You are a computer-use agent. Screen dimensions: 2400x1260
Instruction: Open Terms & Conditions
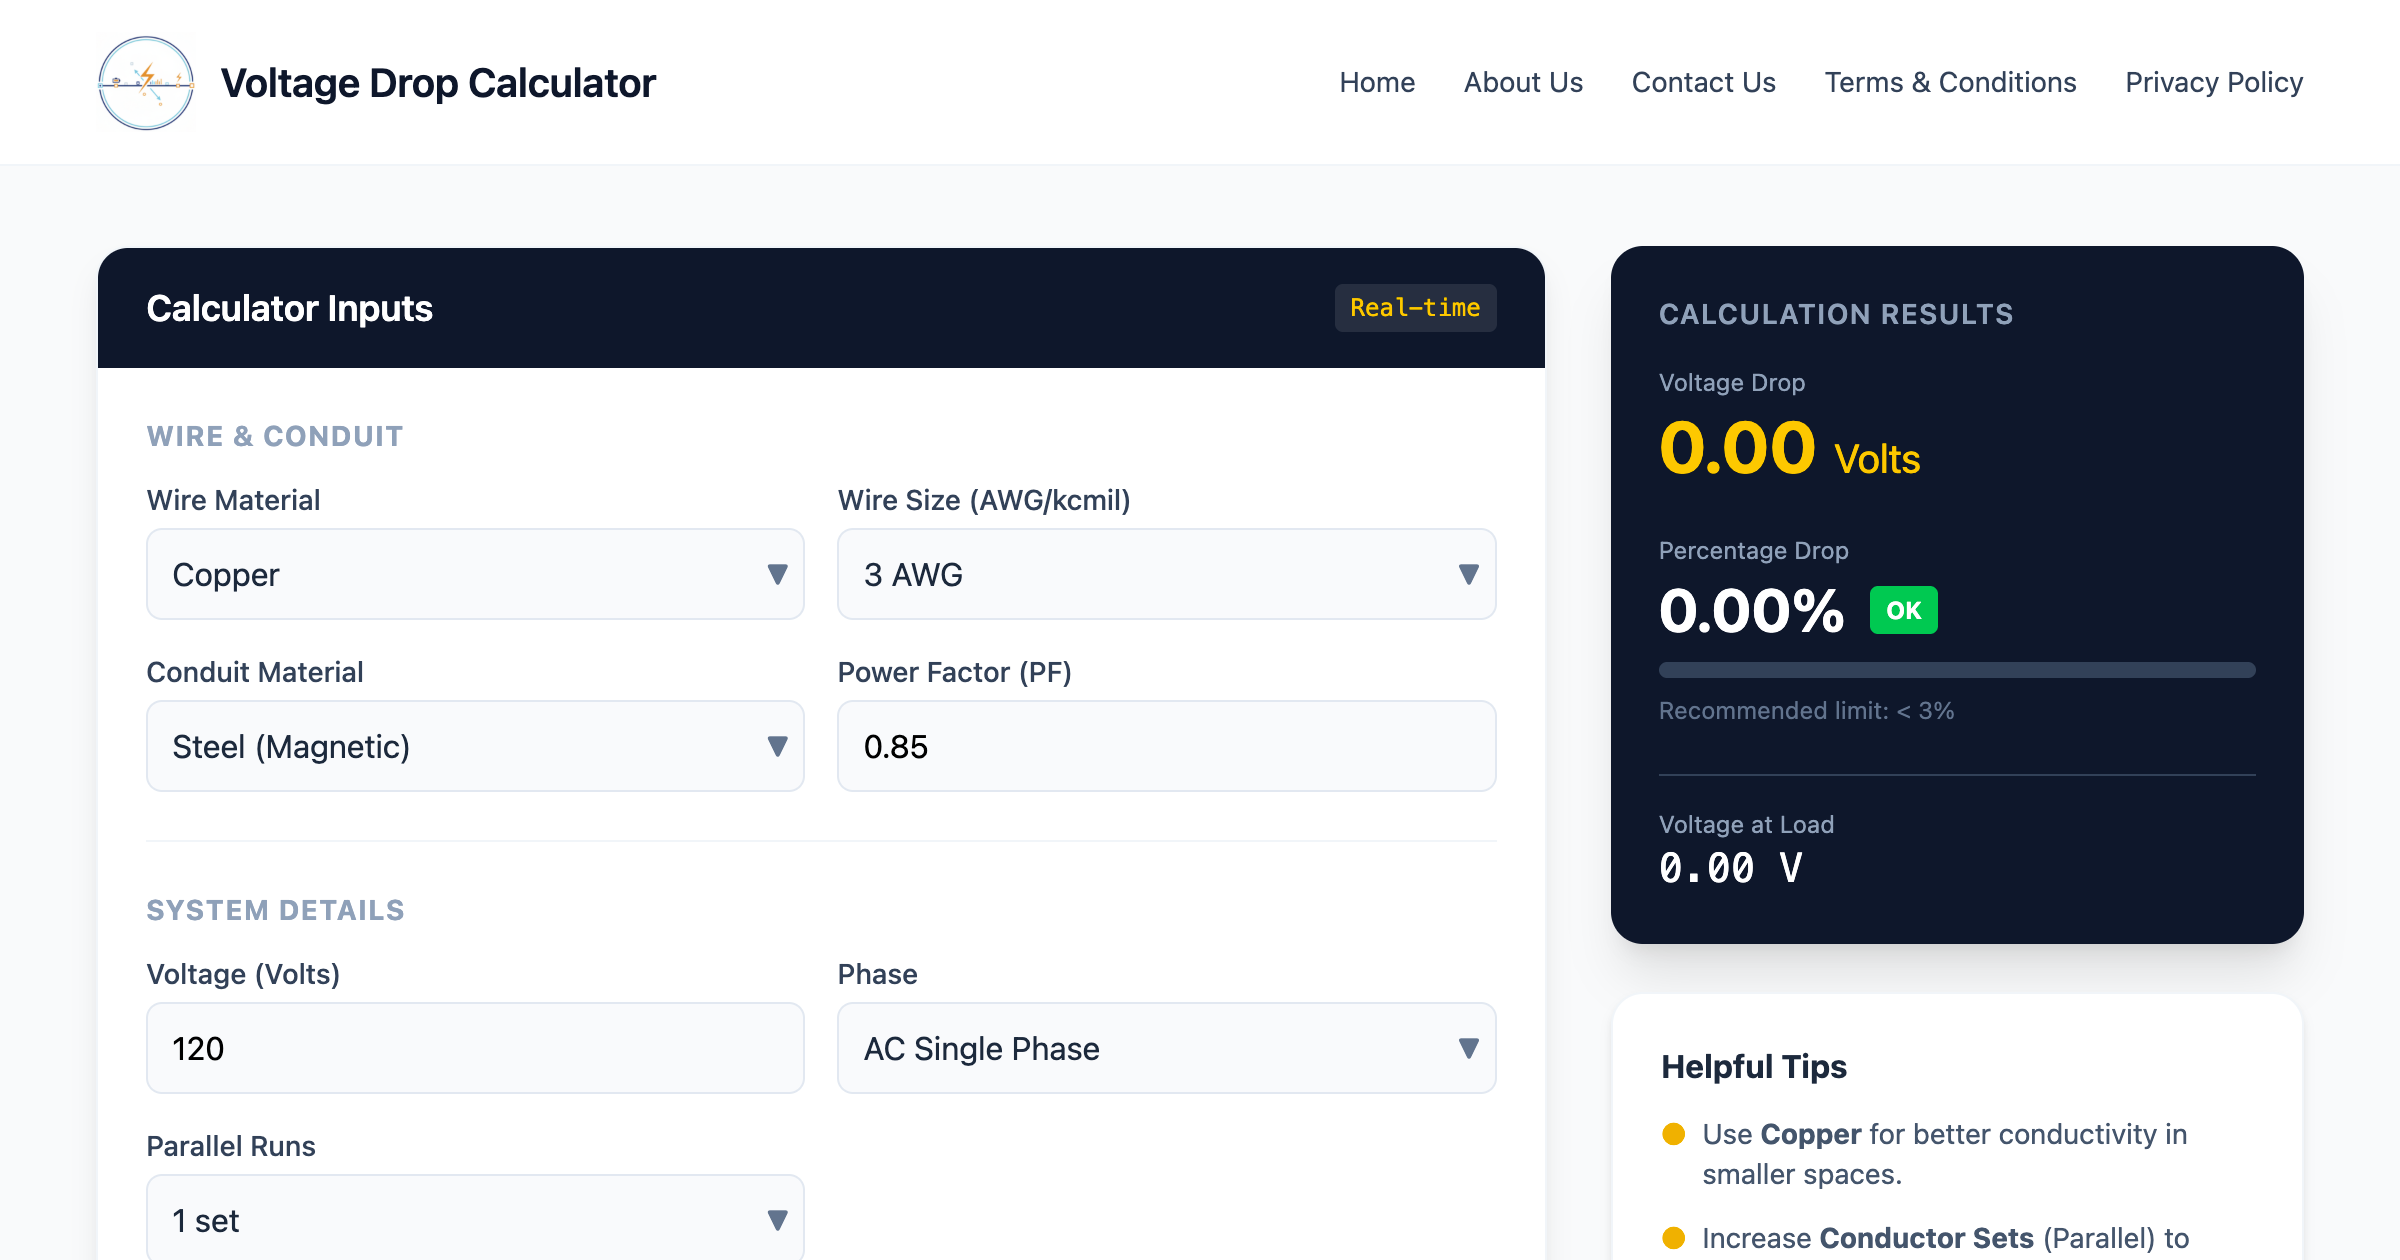point(1950,82)
